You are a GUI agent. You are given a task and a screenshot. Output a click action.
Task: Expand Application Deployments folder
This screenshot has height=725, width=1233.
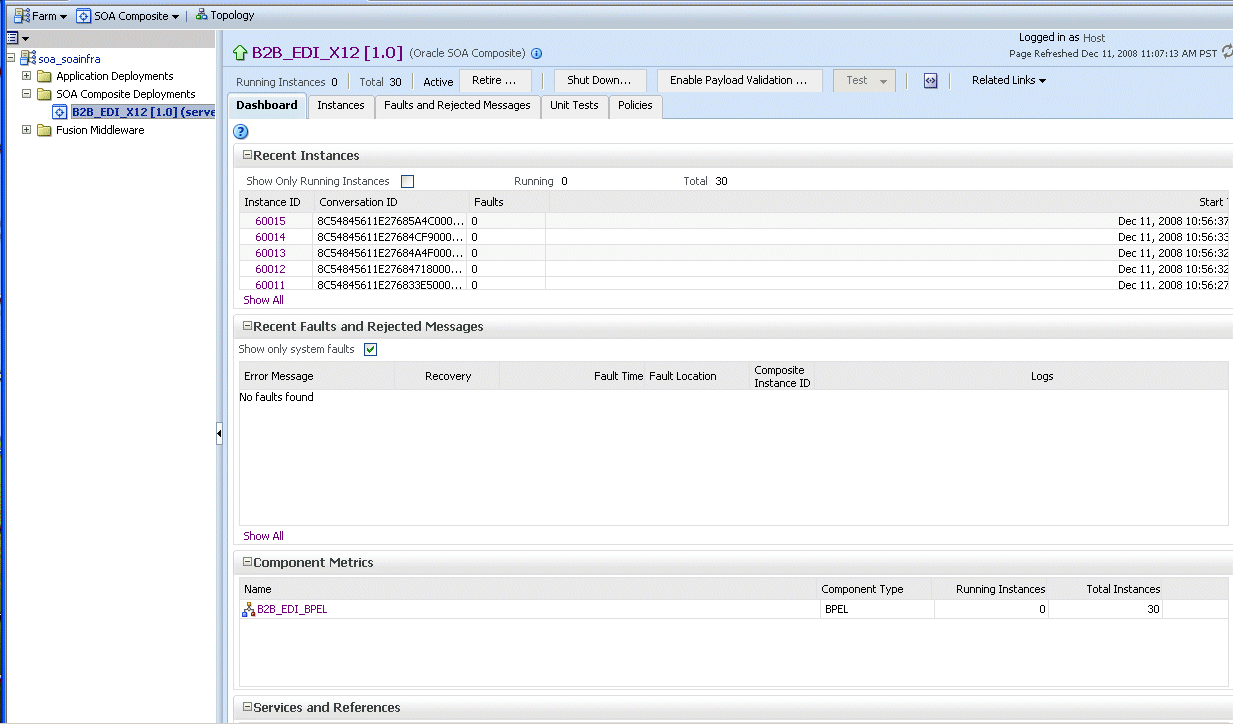pos(26,76)
